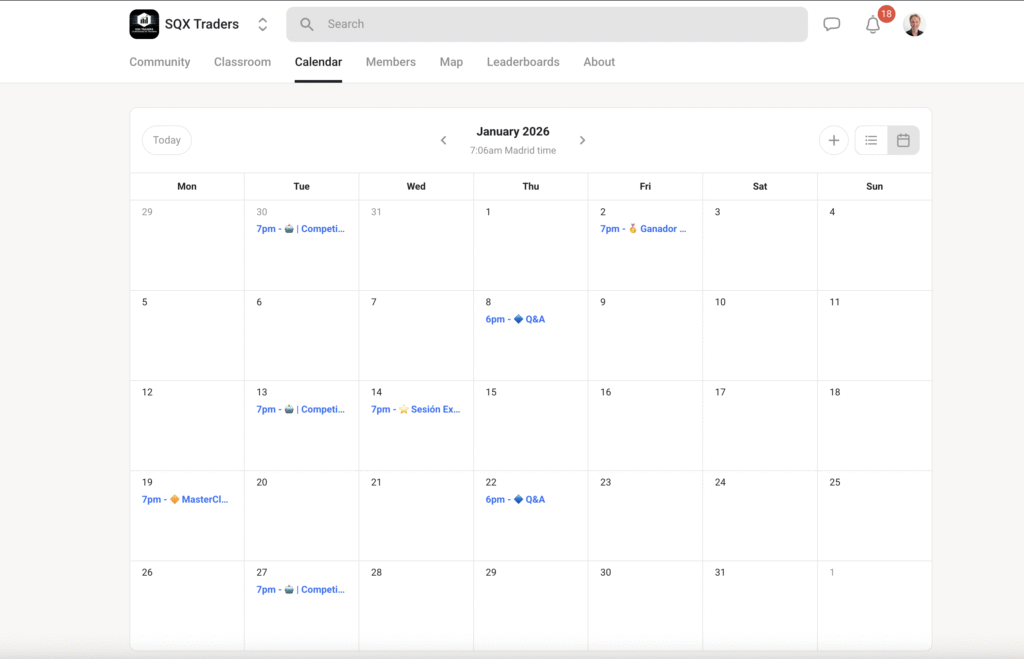This screenshot has width=1024, height=659.
Task: Switch to calendar grid view
Action: click(x=903, y=141)
